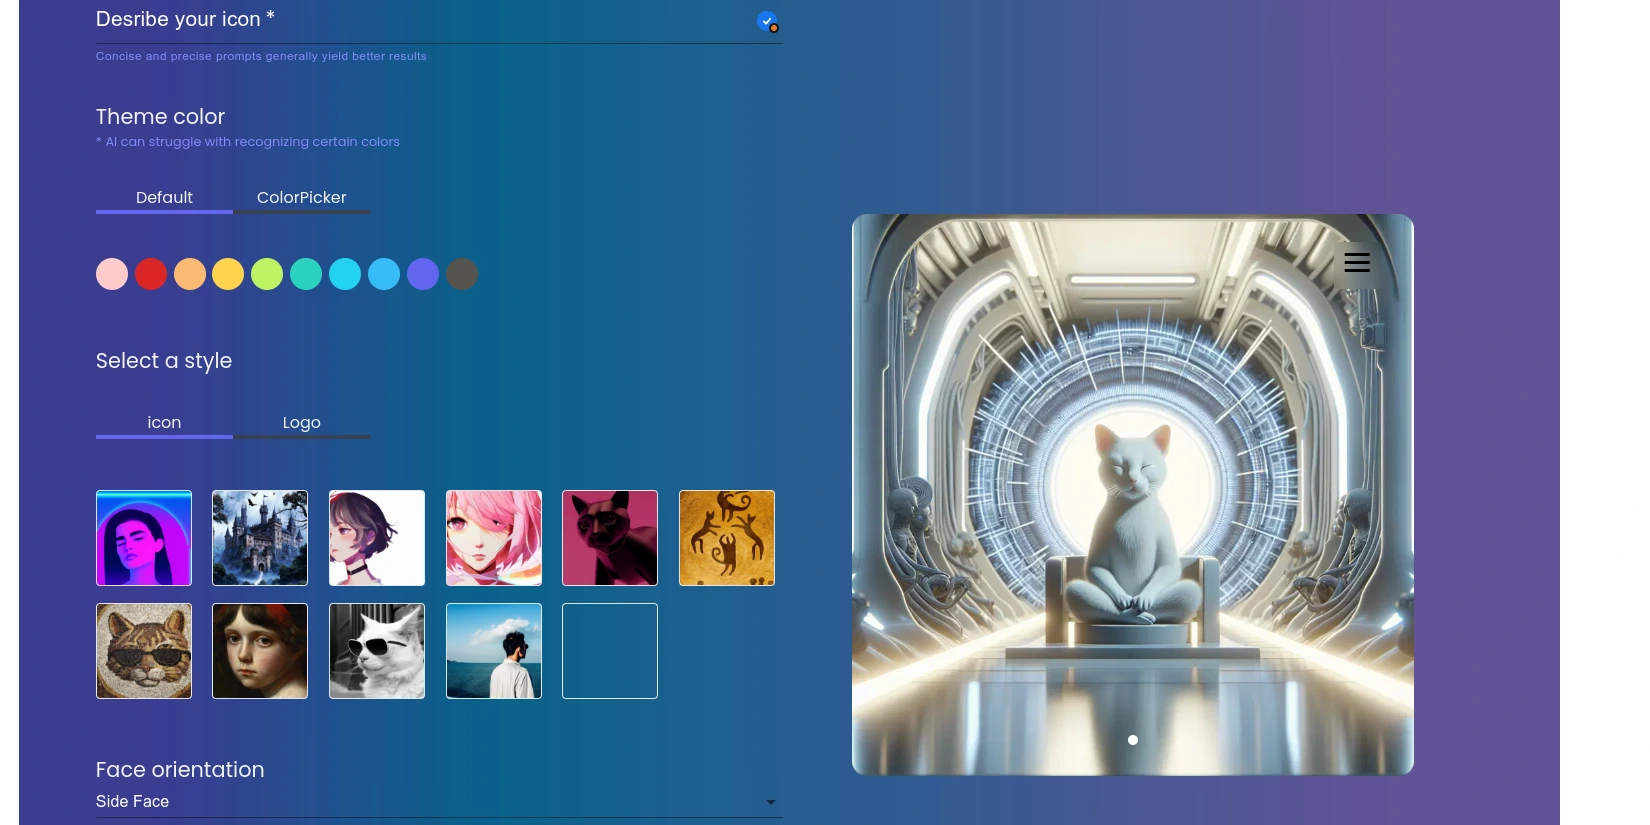Select the Default theme color tab
This screenshot has height=825, width=1650.
[164, 198]
